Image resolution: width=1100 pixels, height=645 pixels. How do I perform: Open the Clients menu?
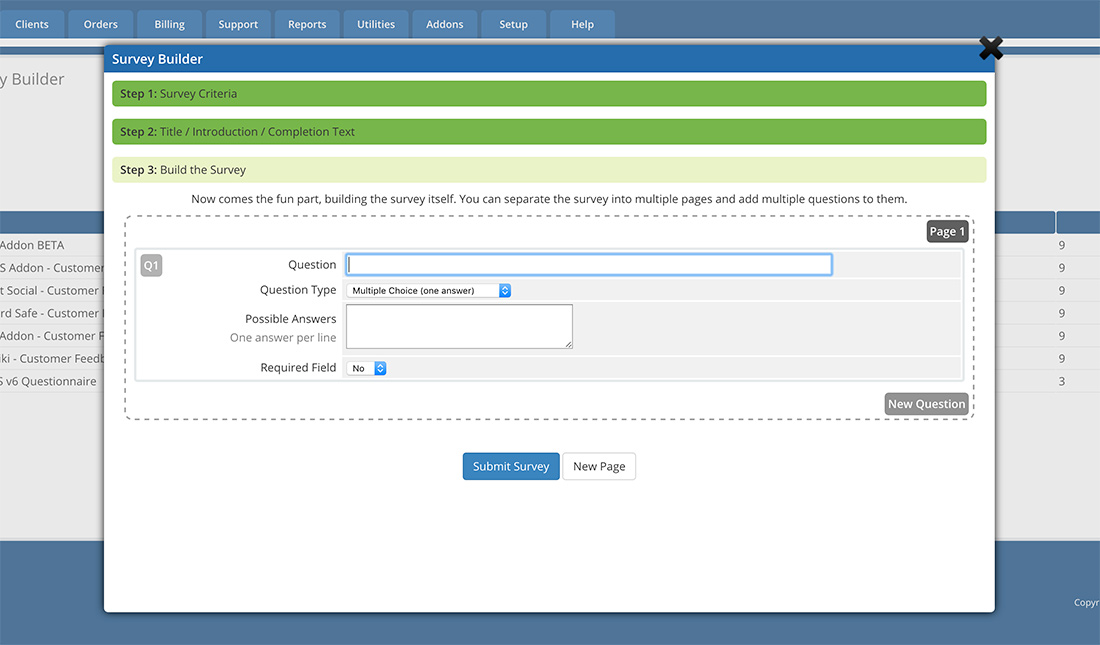[32, 24]
